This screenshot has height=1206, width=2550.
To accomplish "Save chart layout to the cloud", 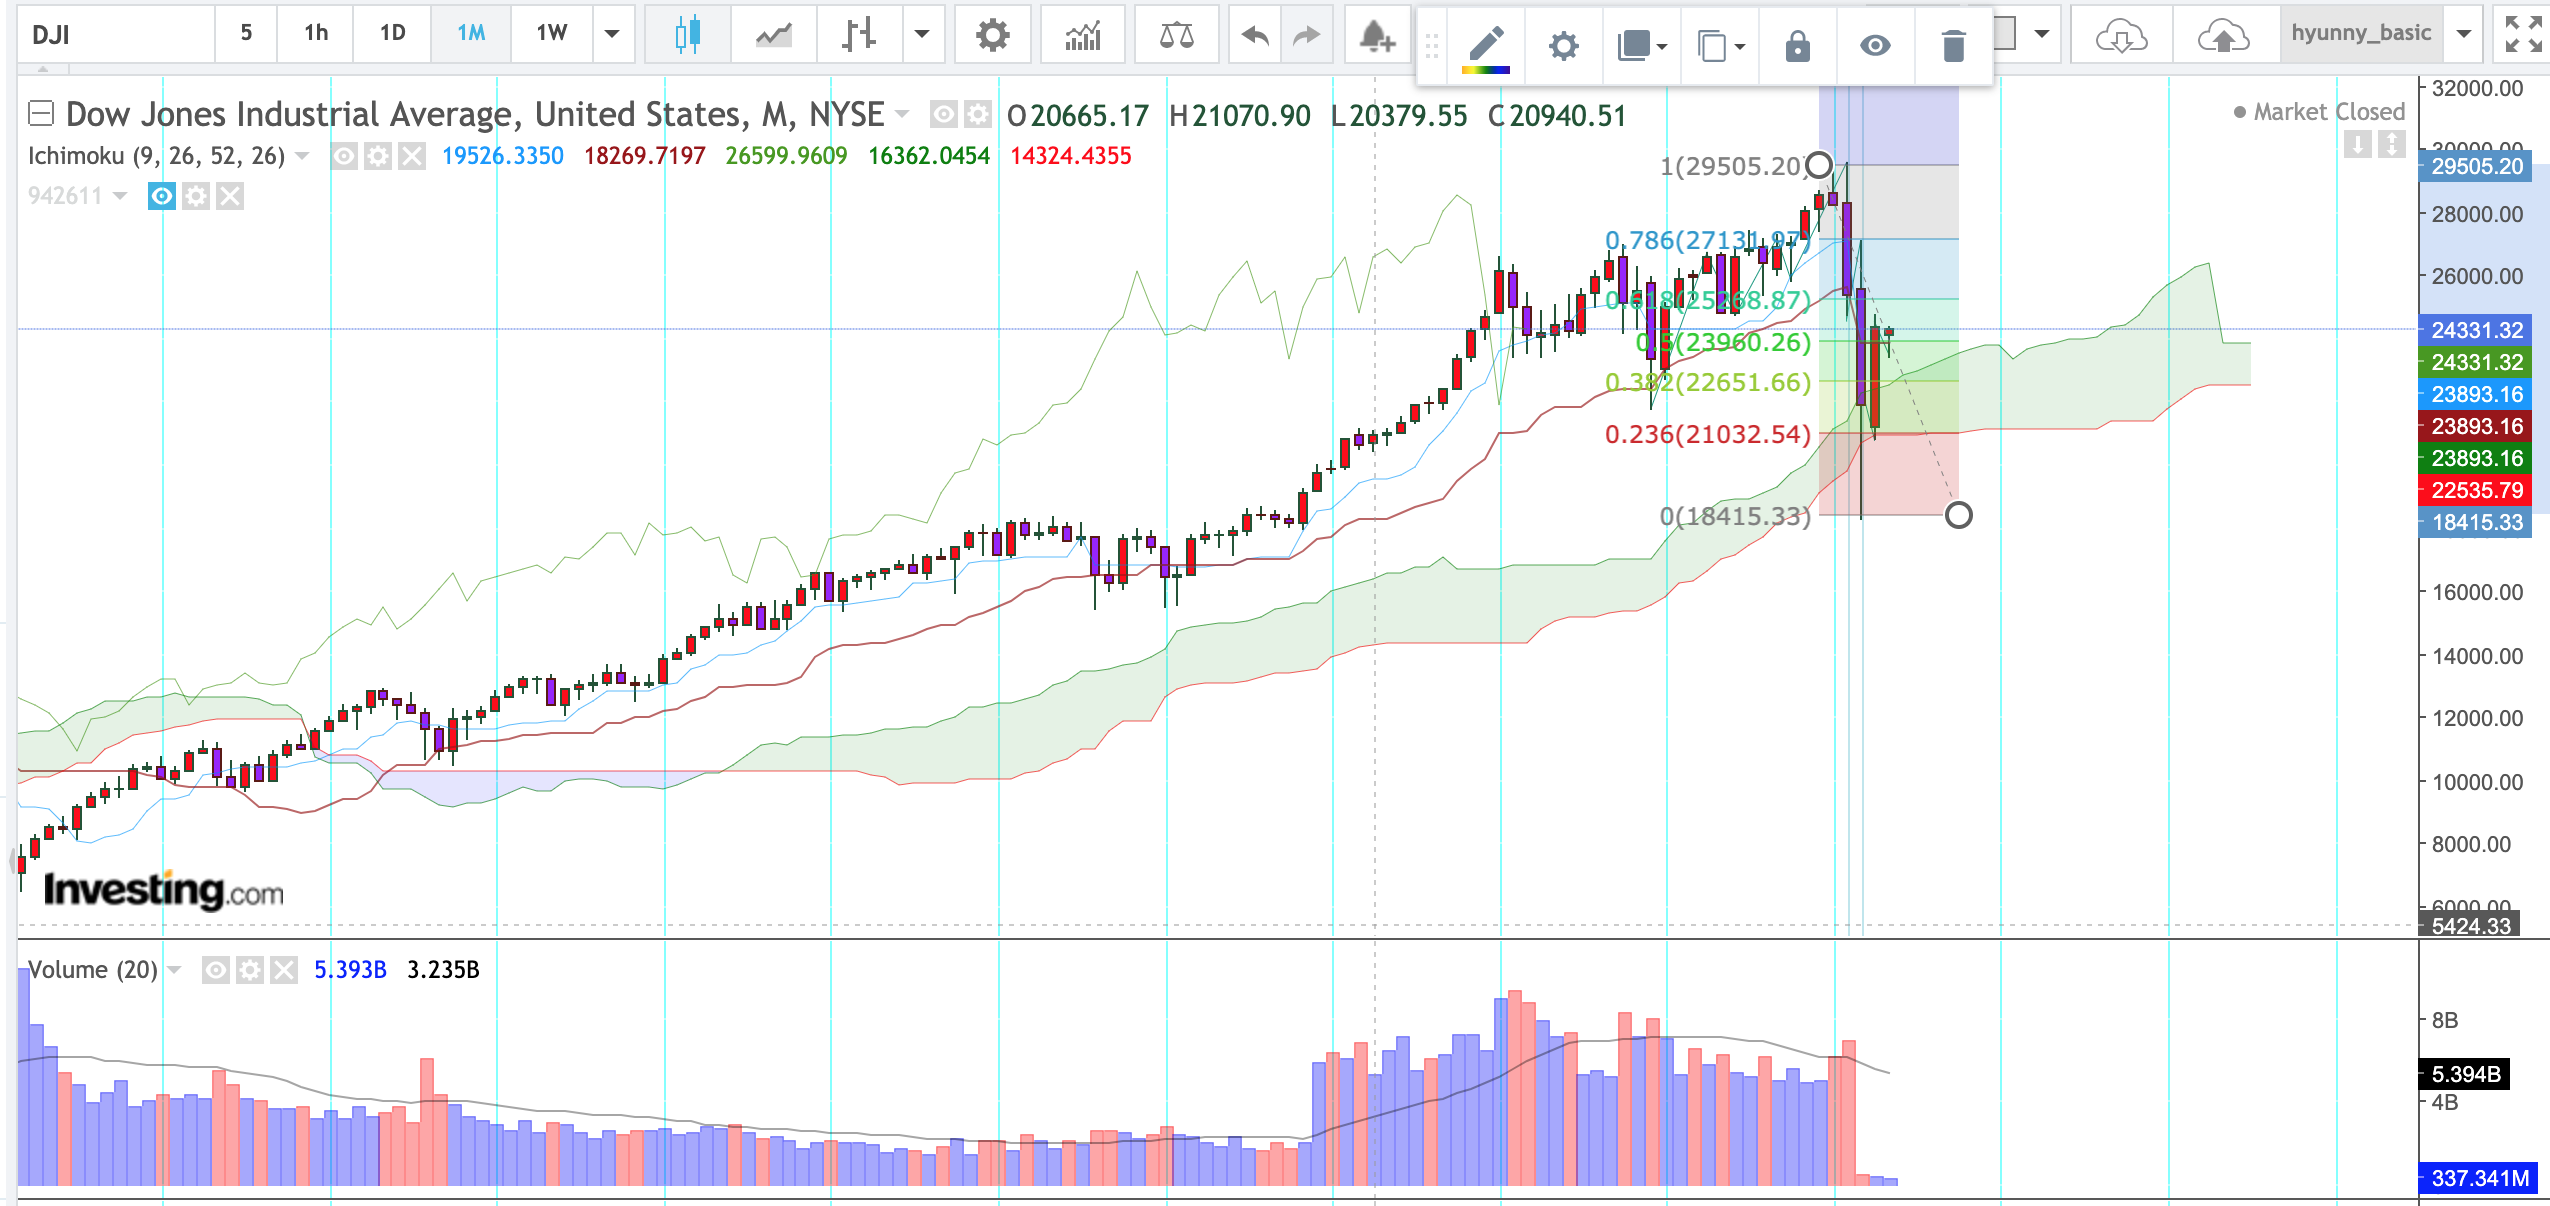I will click(x=2222, y=37).
